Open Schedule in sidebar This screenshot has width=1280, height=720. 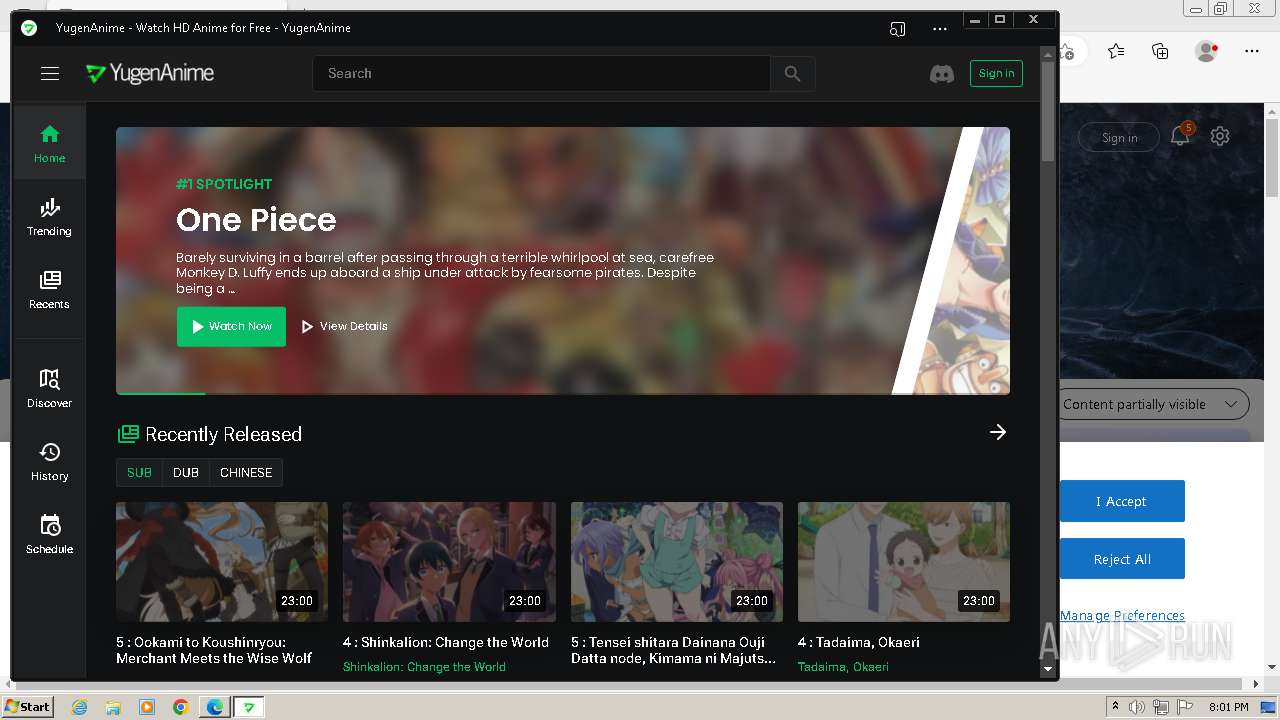[x=49, y=534]
